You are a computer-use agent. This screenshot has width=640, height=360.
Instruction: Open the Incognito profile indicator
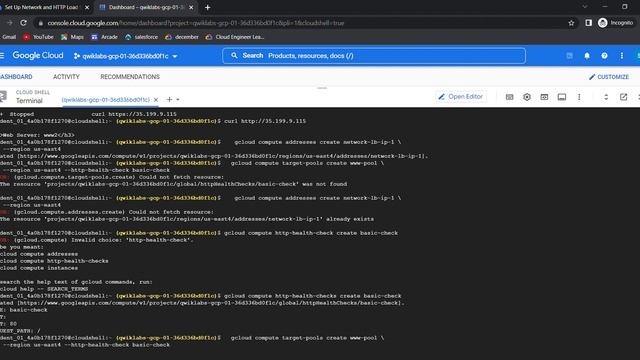click(x=615, y=23)
